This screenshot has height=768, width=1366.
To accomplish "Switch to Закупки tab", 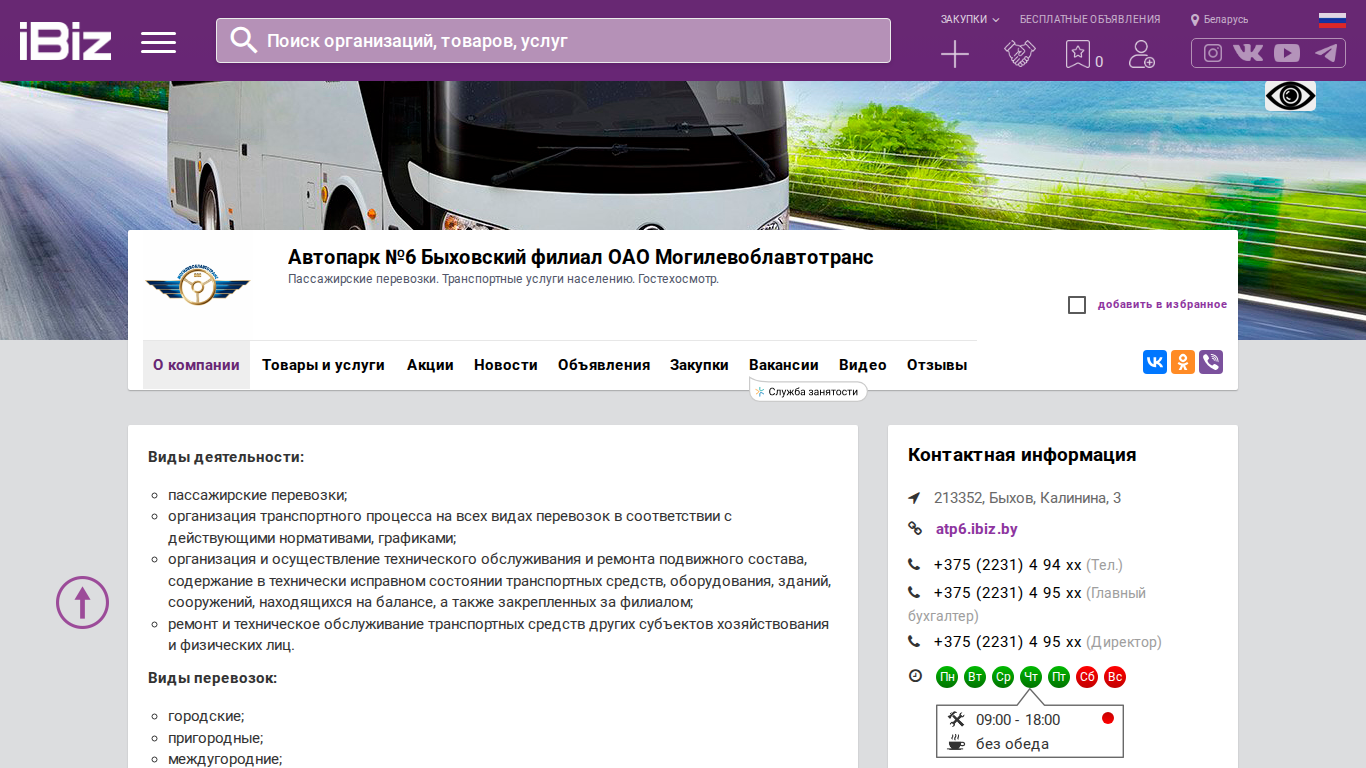I will coord(699,365).
